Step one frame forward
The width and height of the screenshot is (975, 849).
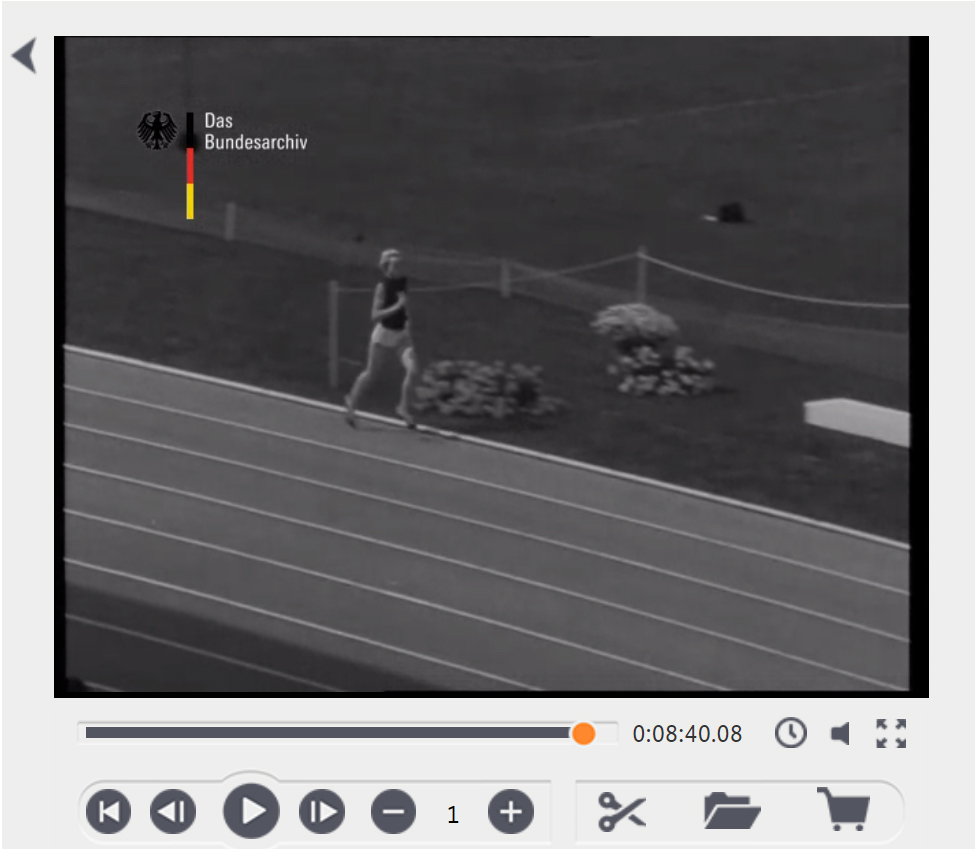[322, 812]
